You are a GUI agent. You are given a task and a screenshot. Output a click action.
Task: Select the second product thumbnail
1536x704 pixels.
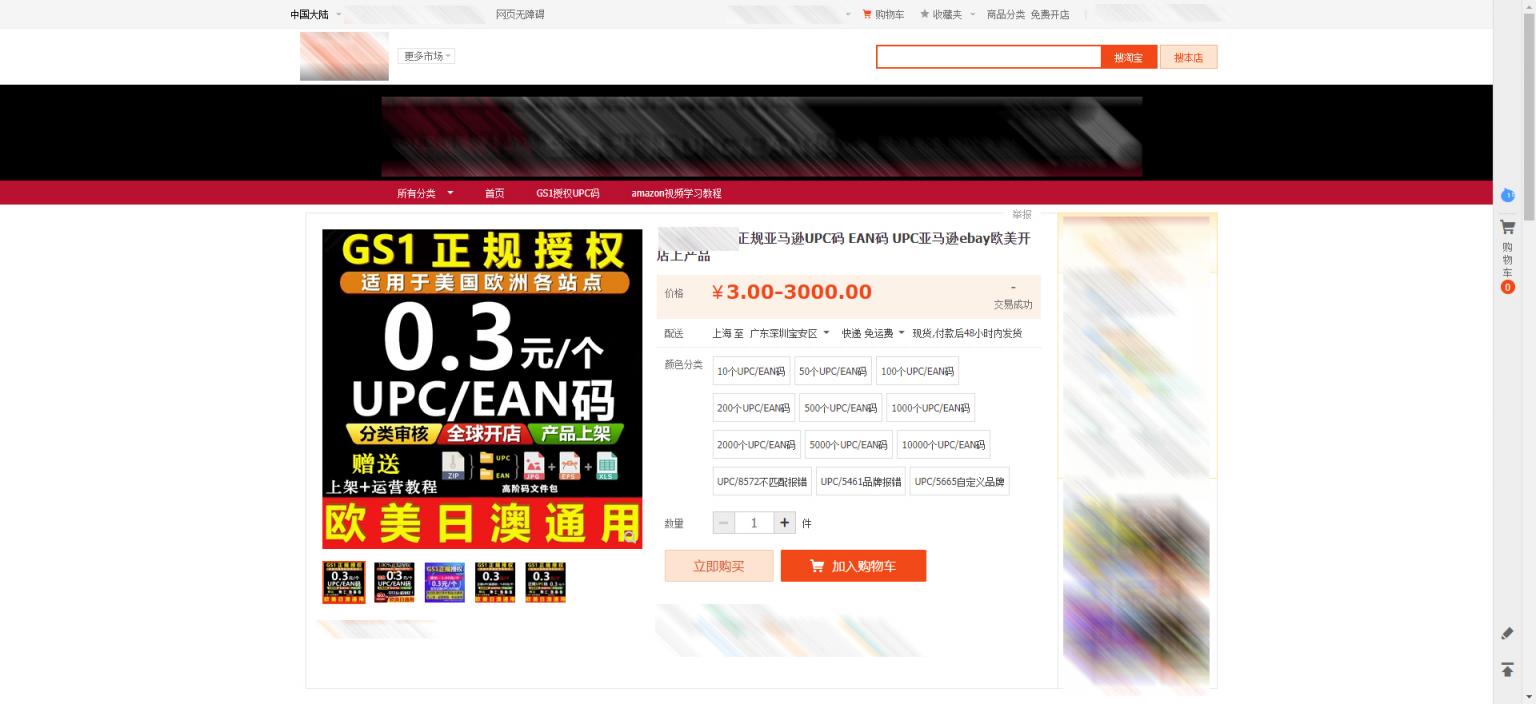394,583
